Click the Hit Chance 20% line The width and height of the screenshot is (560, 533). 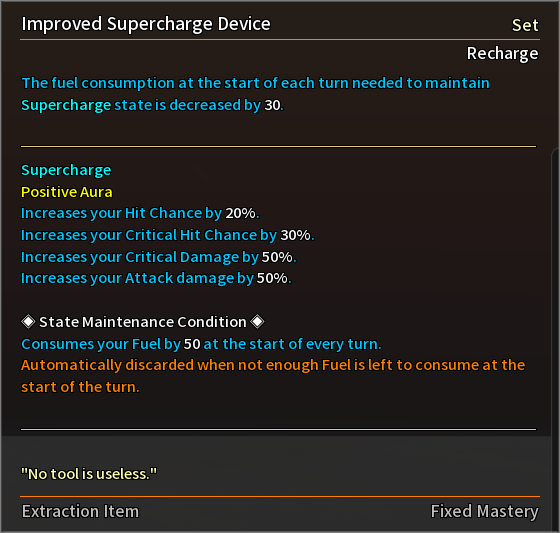pyautogui.click(x=140, y=213)
